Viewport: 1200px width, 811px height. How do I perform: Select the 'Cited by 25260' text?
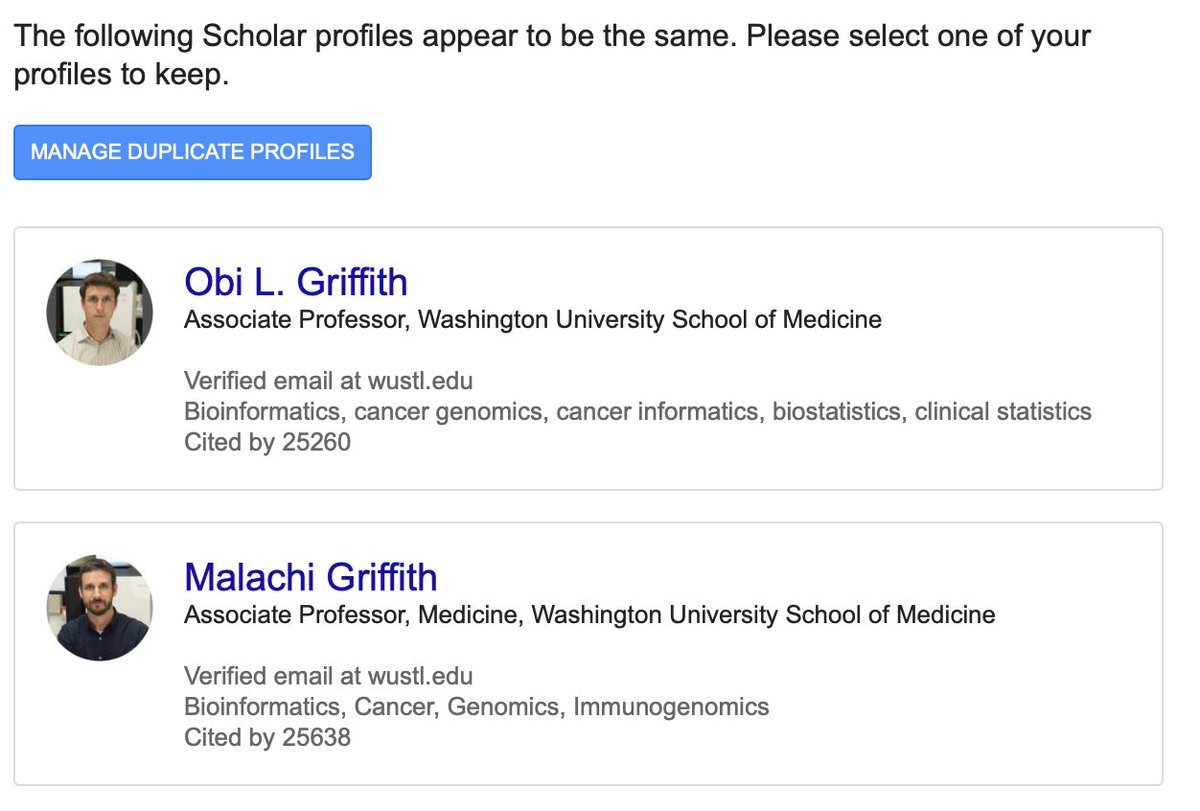[x=267, y=442]
